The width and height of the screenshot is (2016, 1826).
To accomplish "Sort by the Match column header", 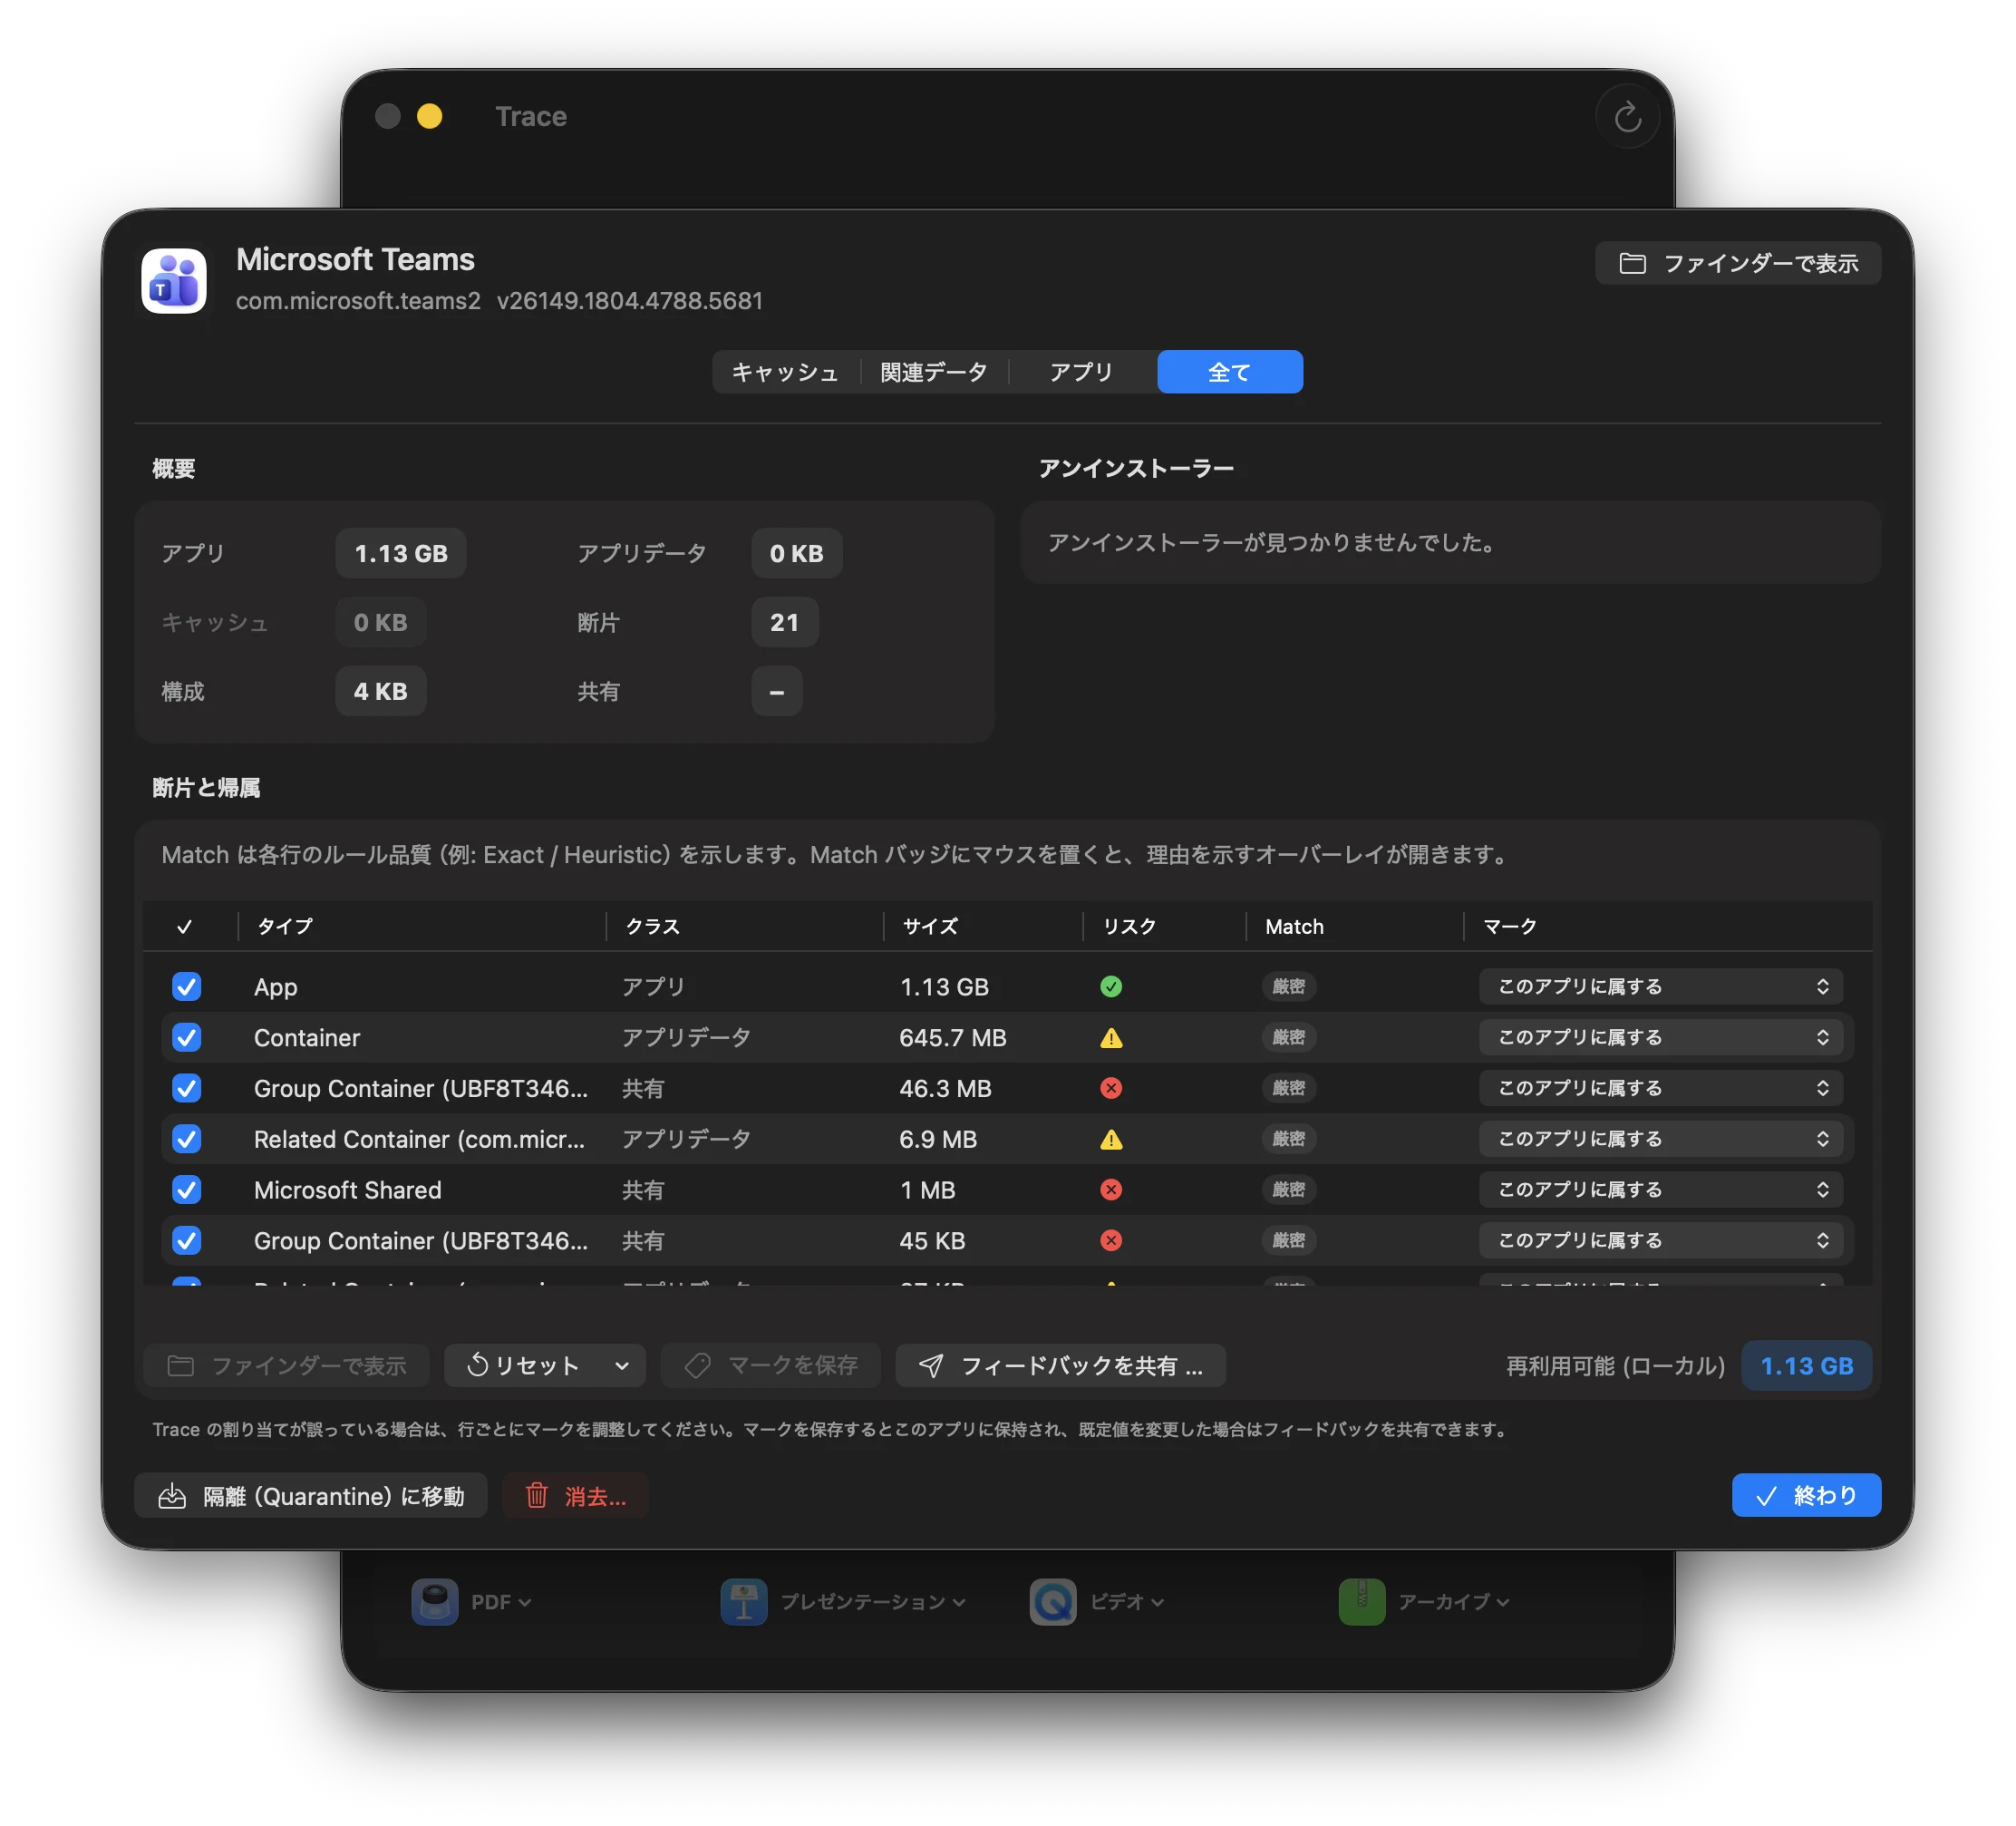I will point(1294,927).
